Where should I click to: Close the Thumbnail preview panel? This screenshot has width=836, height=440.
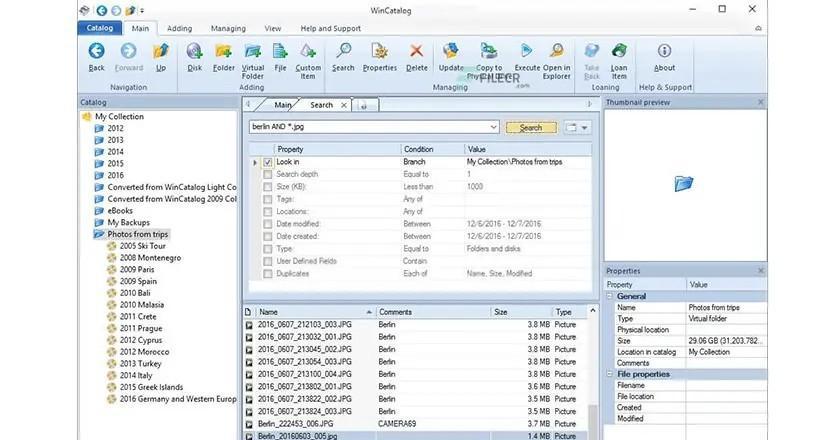pyautogui.click(x=761, y=102)
